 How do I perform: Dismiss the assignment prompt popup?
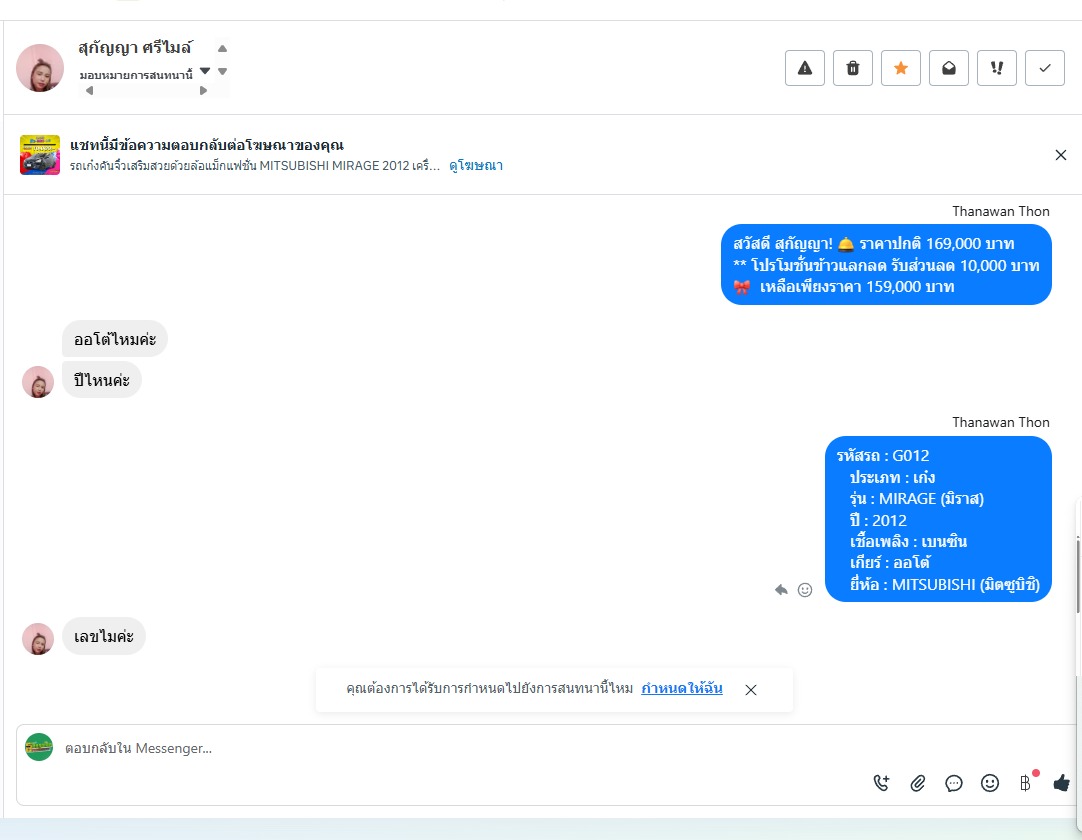pos(751,690)
